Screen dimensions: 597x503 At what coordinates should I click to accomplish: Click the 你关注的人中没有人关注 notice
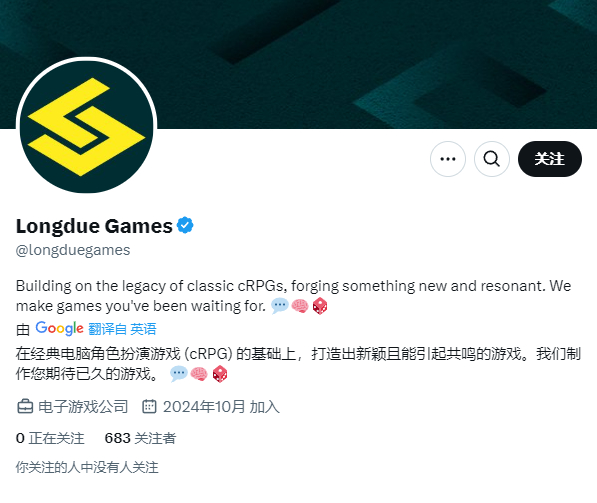(87, 467)
